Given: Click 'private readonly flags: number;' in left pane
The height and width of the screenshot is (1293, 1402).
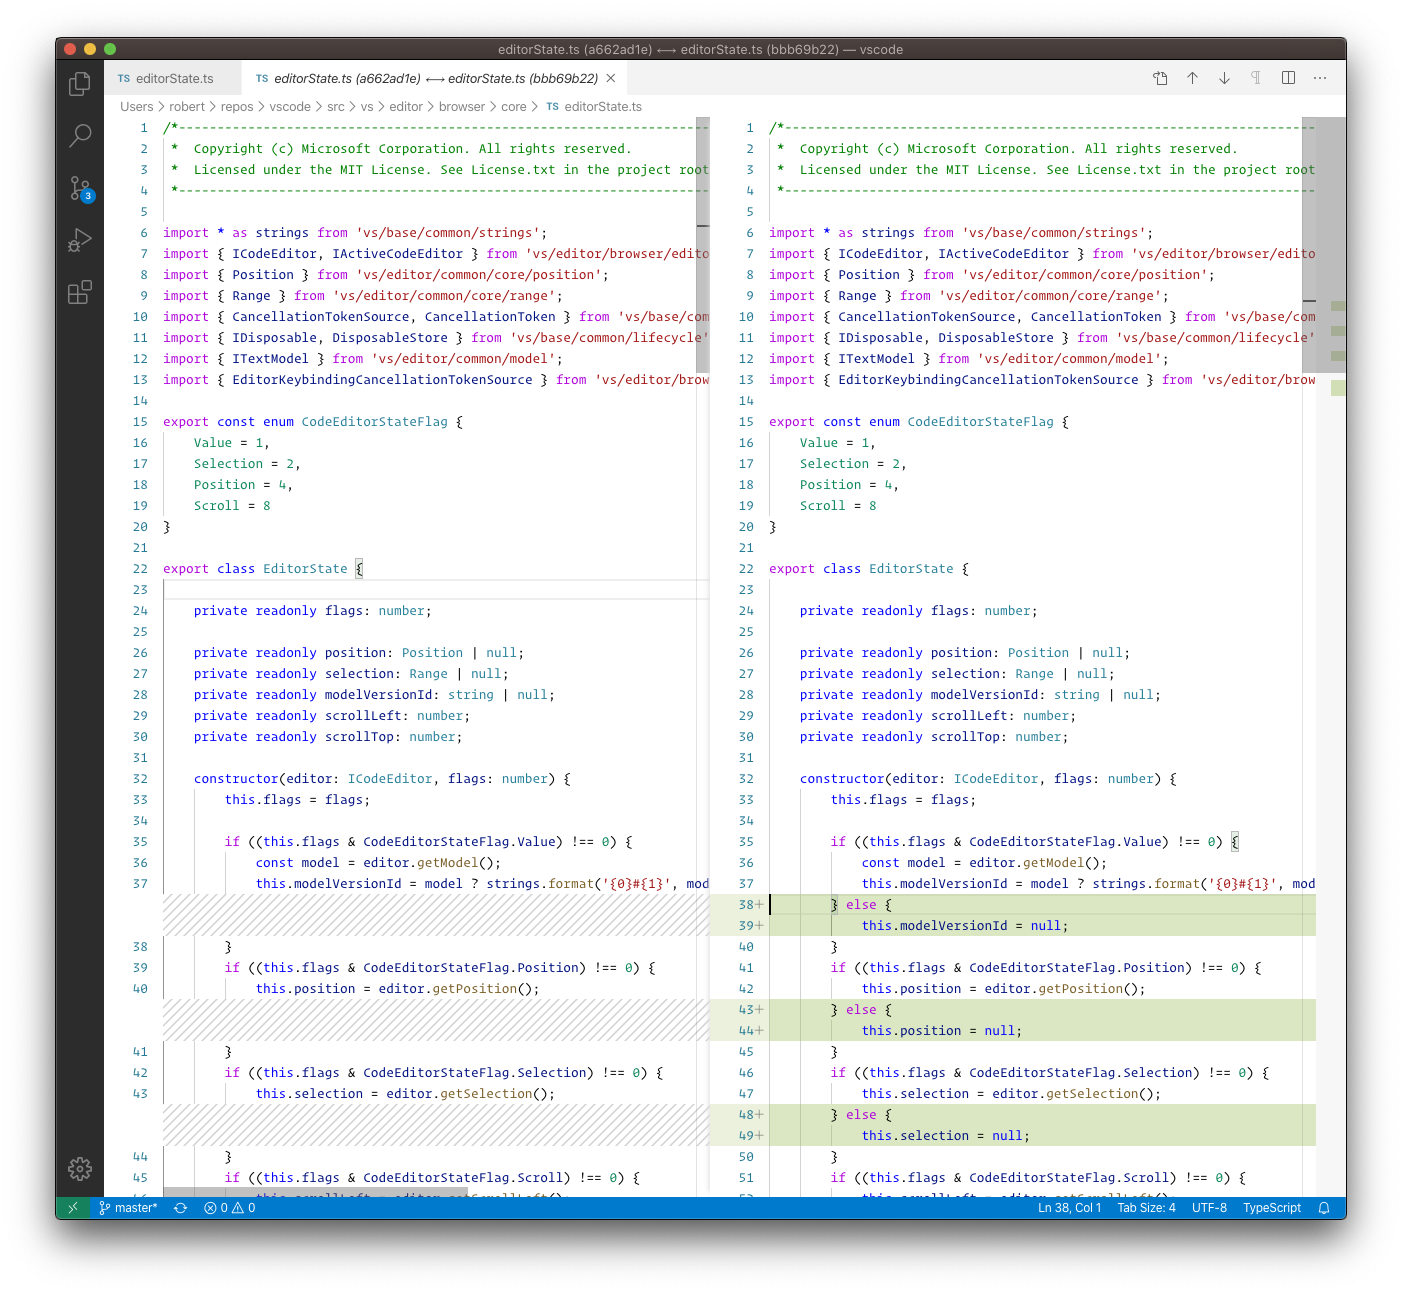Looking at the screenshot, I should pyautogui.click(x=313, y=611).
